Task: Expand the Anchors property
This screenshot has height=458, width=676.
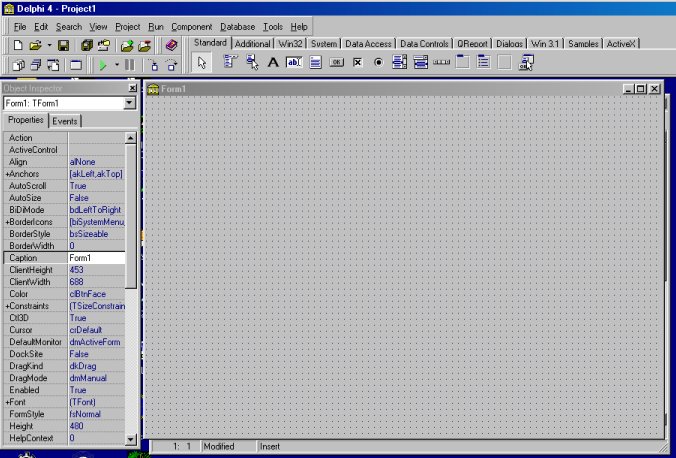Action: click(7, 174)
